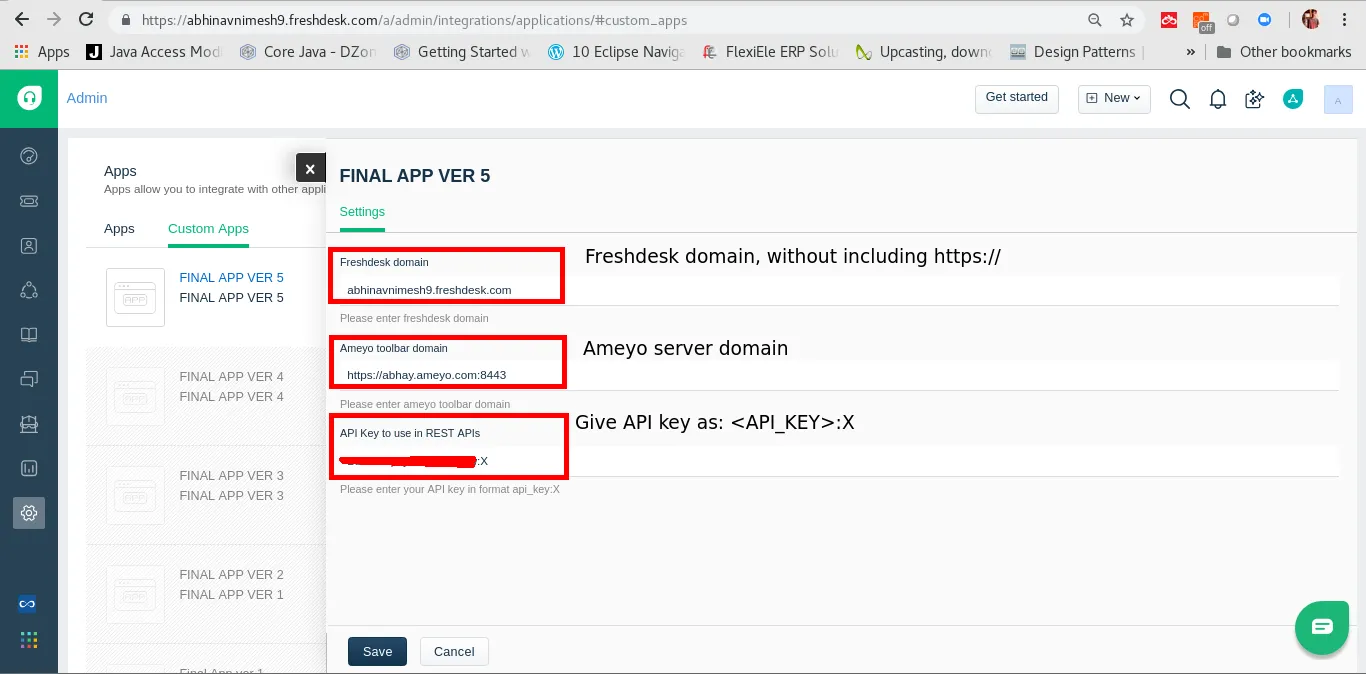Image resolution: width=1366 pixels, height=674 pixels.
Task: Open the Dashboard gauge sidebar icon
Action: (x=29, y=155)
